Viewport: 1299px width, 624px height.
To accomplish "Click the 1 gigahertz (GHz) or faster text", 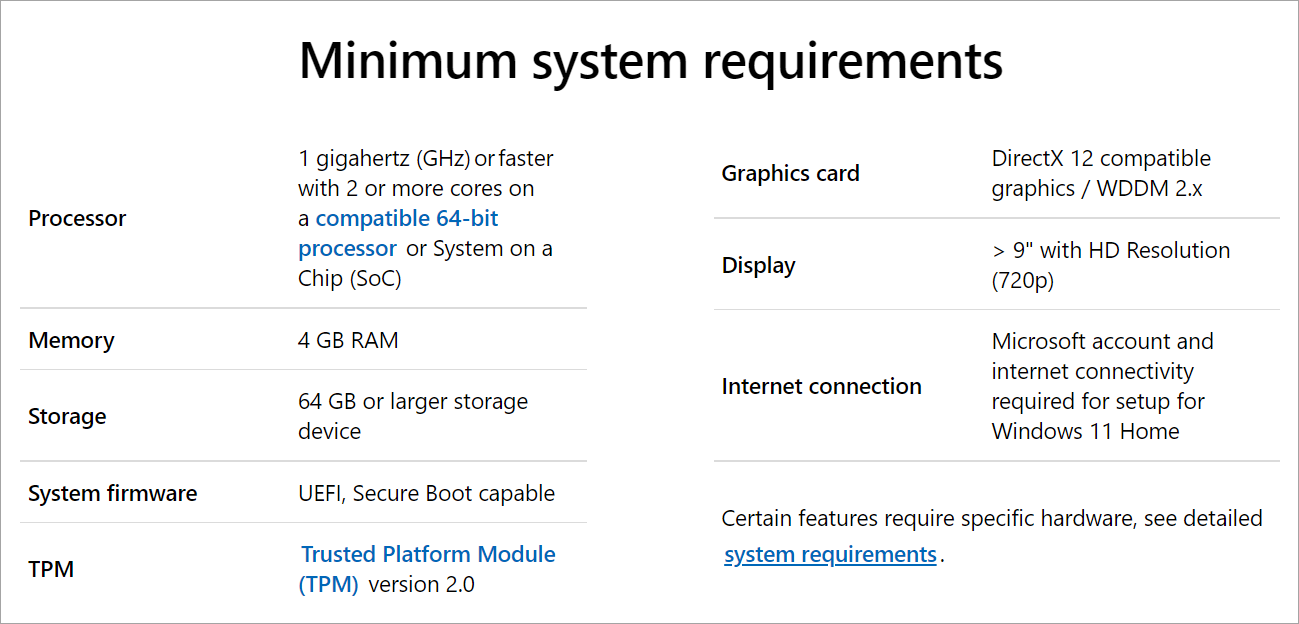I will (x=426, y=158).
